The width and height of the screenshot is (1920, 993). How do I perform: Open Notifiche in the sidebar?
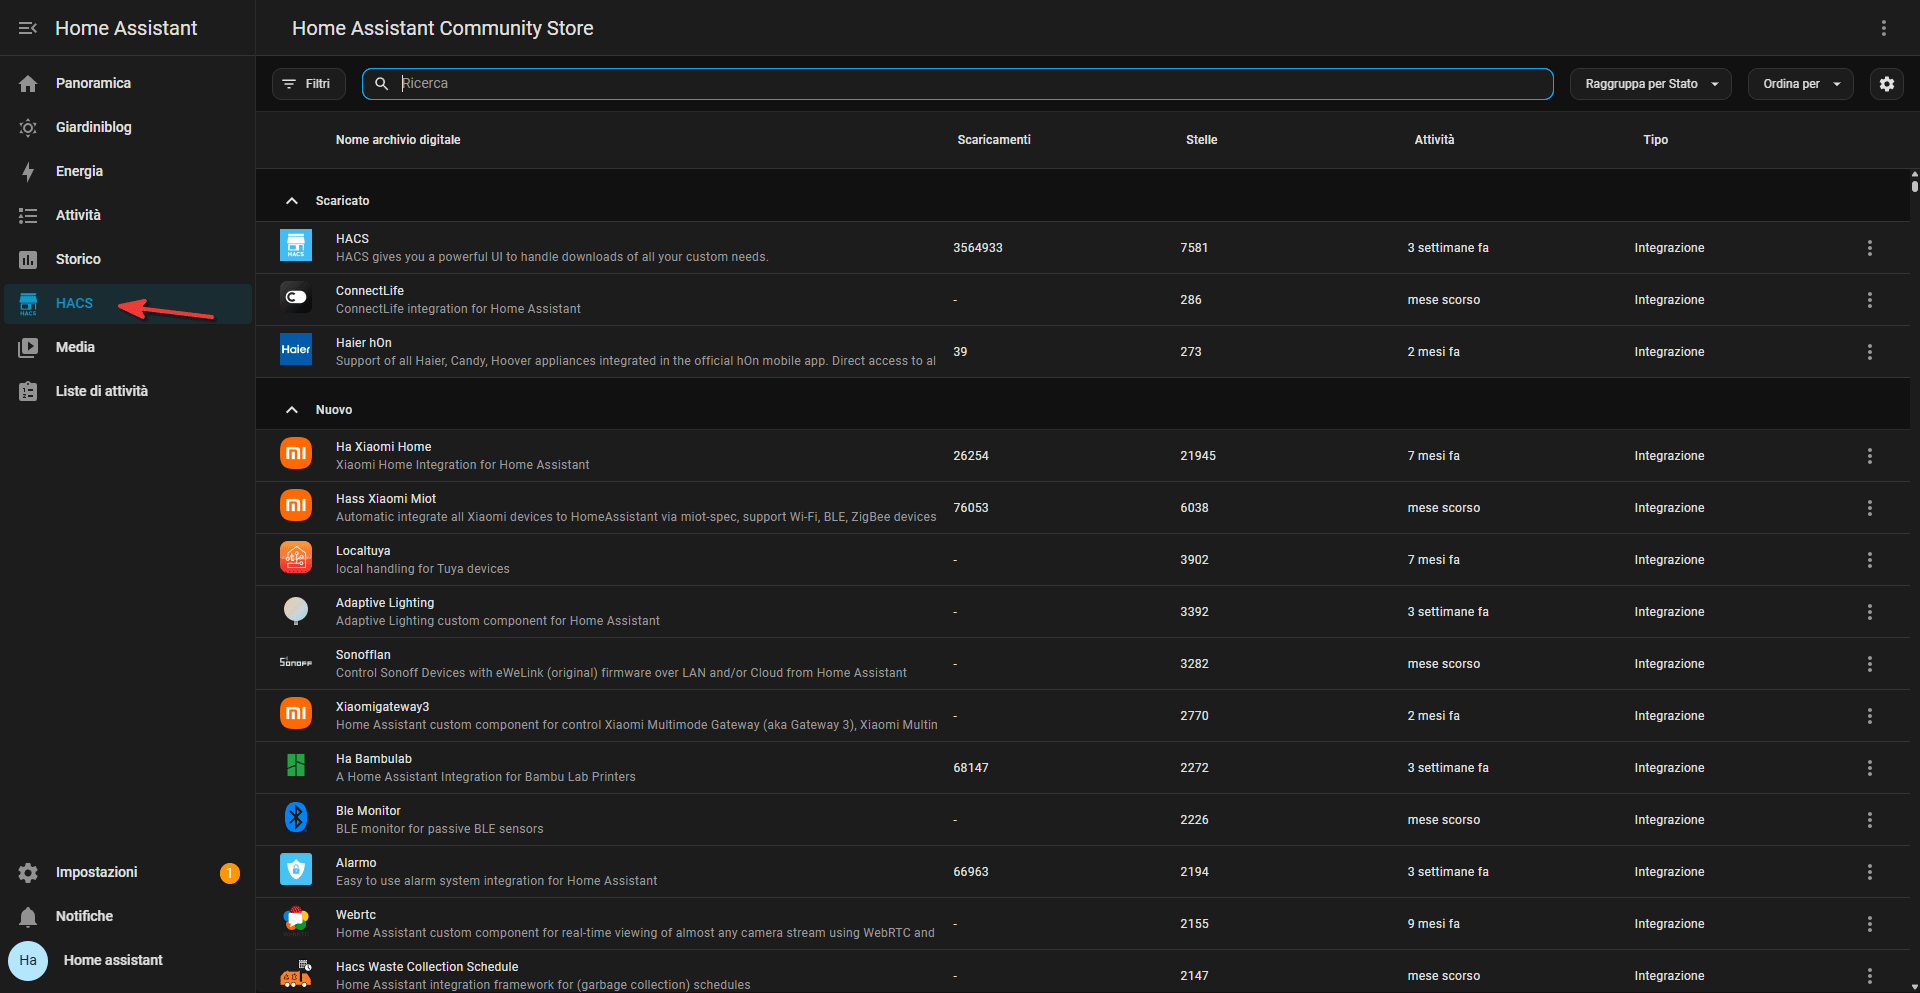(x=128, y=916)
